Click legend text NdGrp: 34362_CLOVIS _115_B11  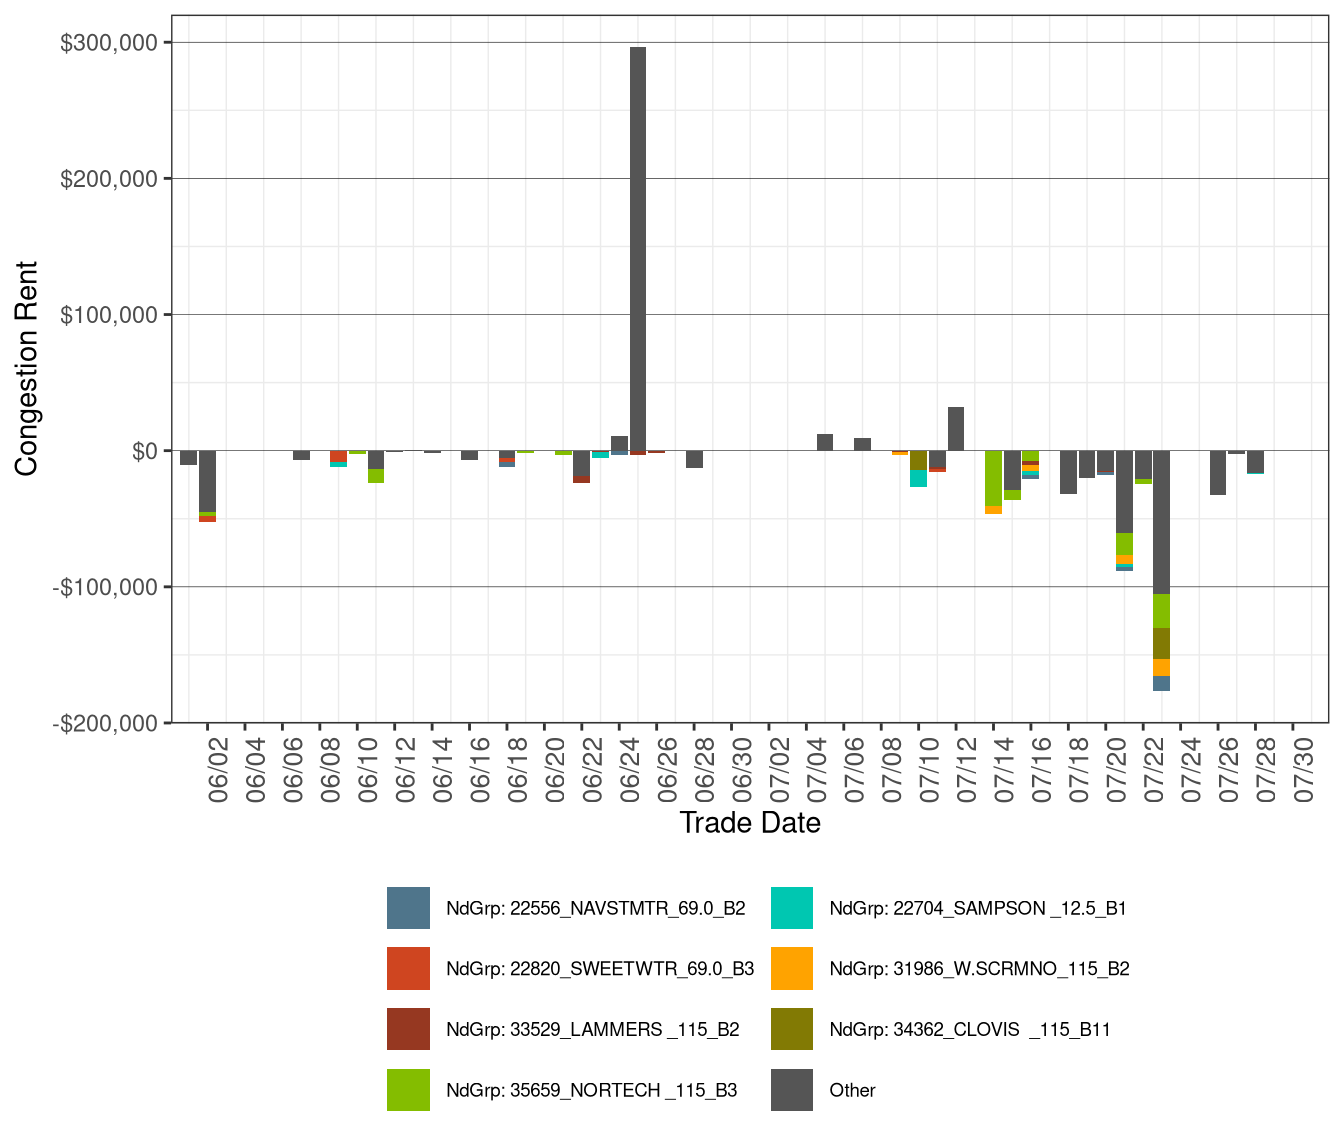[970, 1030]
